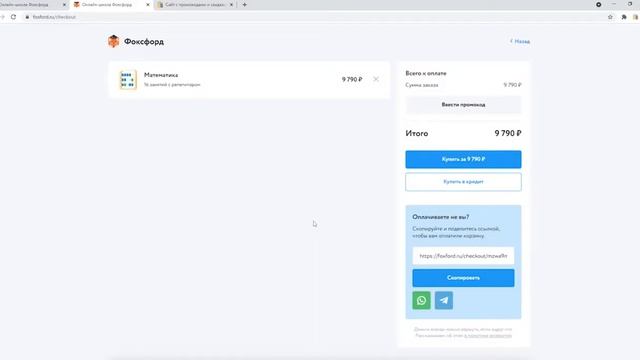
Task: Open the underlined link in the footer note
Action: click(488, 336)
